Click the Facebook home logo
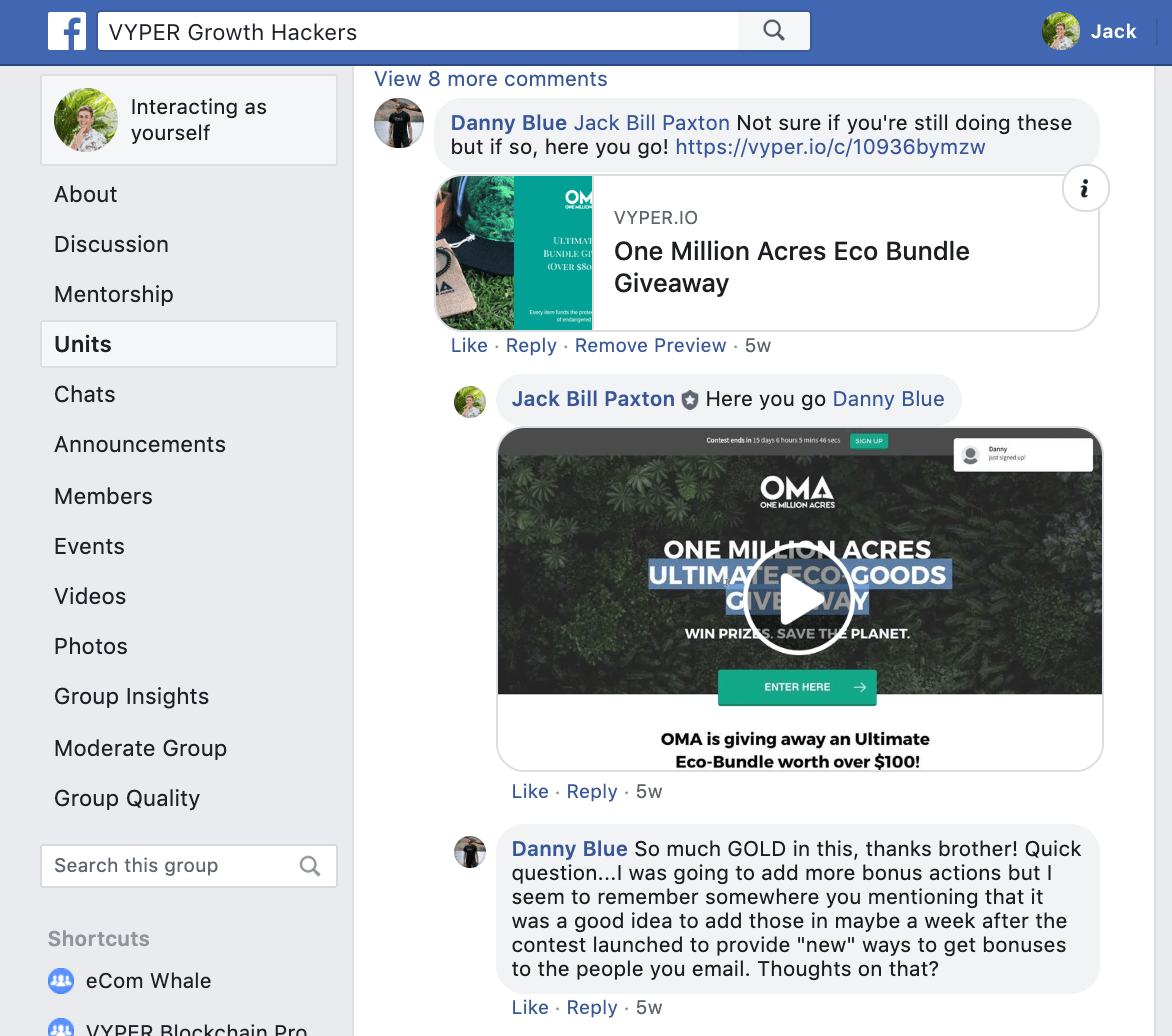This screenshot has height=1036, width=1172. [x=67, y=31]
